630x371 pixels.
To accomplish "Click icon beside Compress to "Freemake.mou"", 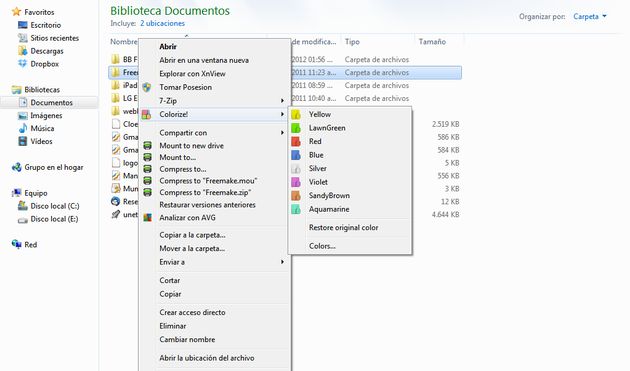I will pos(147,181).
